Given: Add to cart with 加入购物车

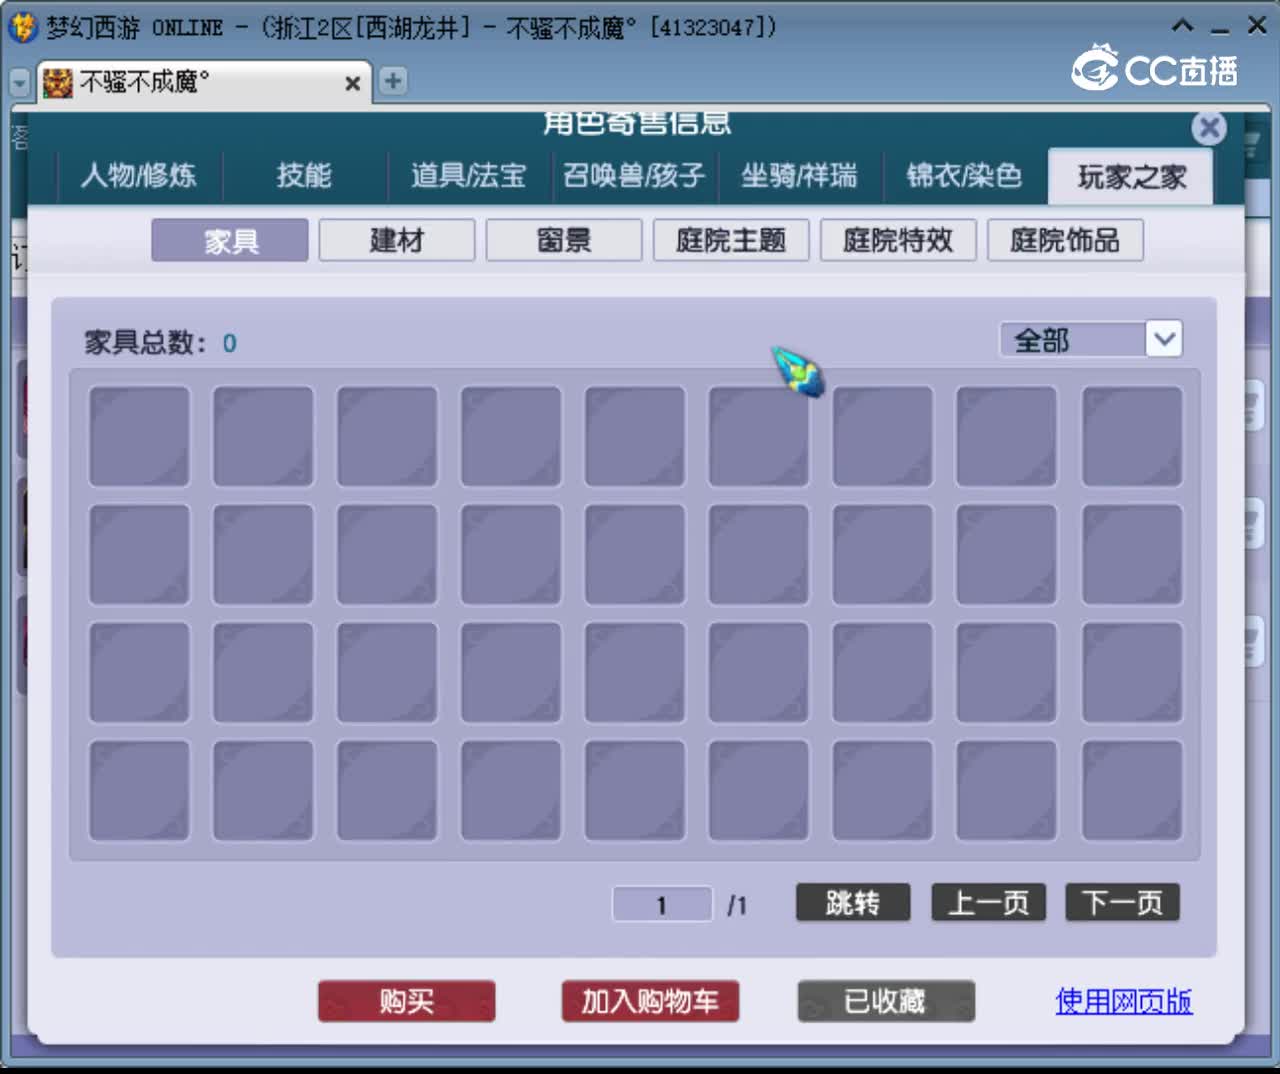Looking at the screenshot, I should [650, 1001].
